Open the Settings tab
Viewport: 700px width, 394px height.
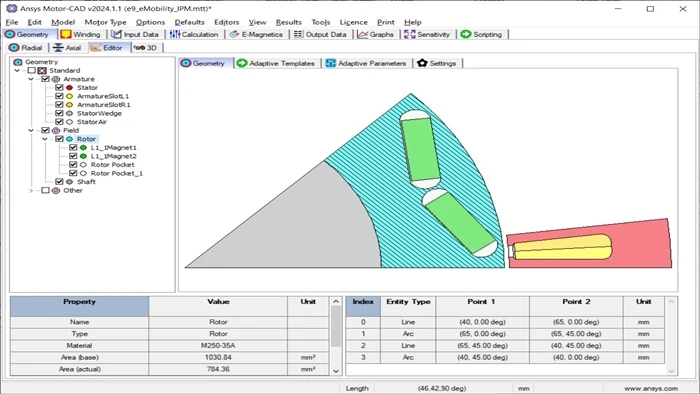tap(437, 63)
